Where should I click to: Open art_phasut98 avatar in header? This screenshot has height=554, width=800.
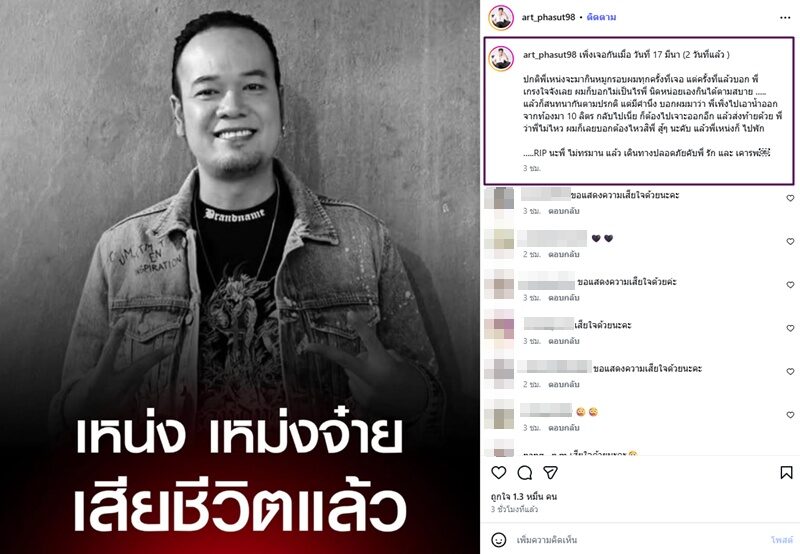pos(501,18)
